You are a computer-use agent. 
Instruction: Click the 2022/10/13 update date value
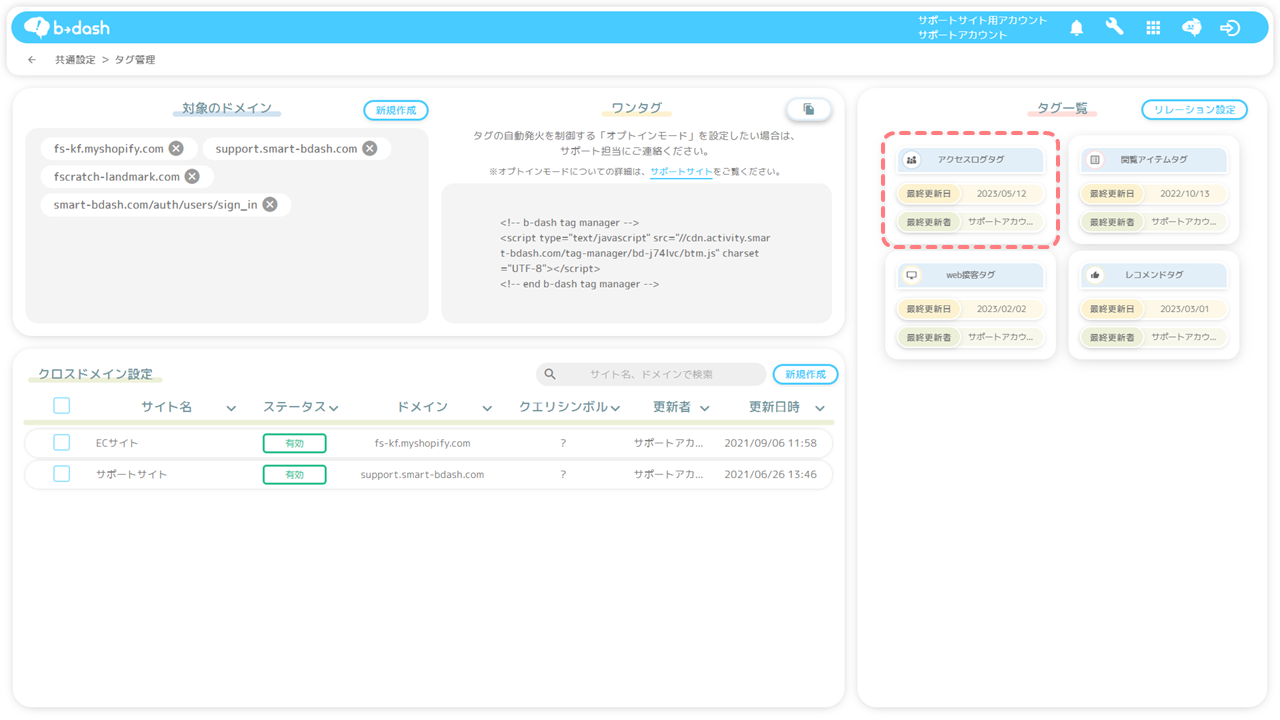[1185, 194]
